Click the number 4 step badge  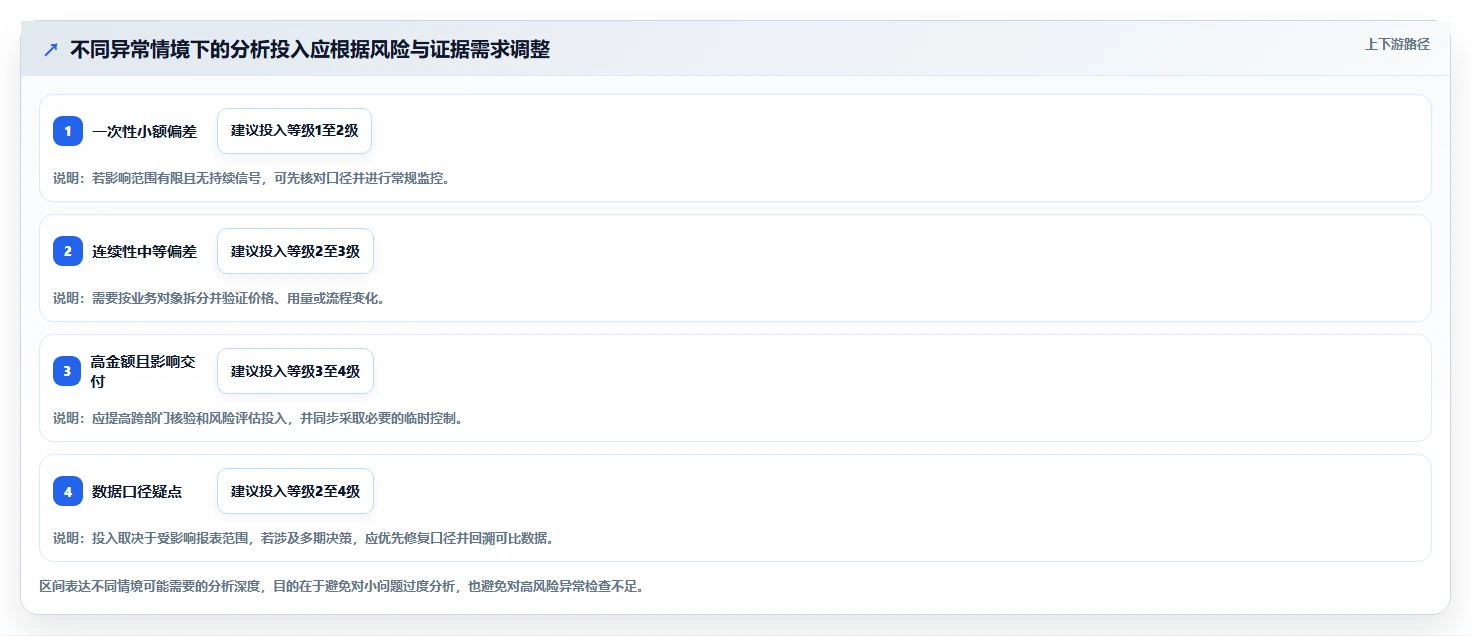coord(68,491)
